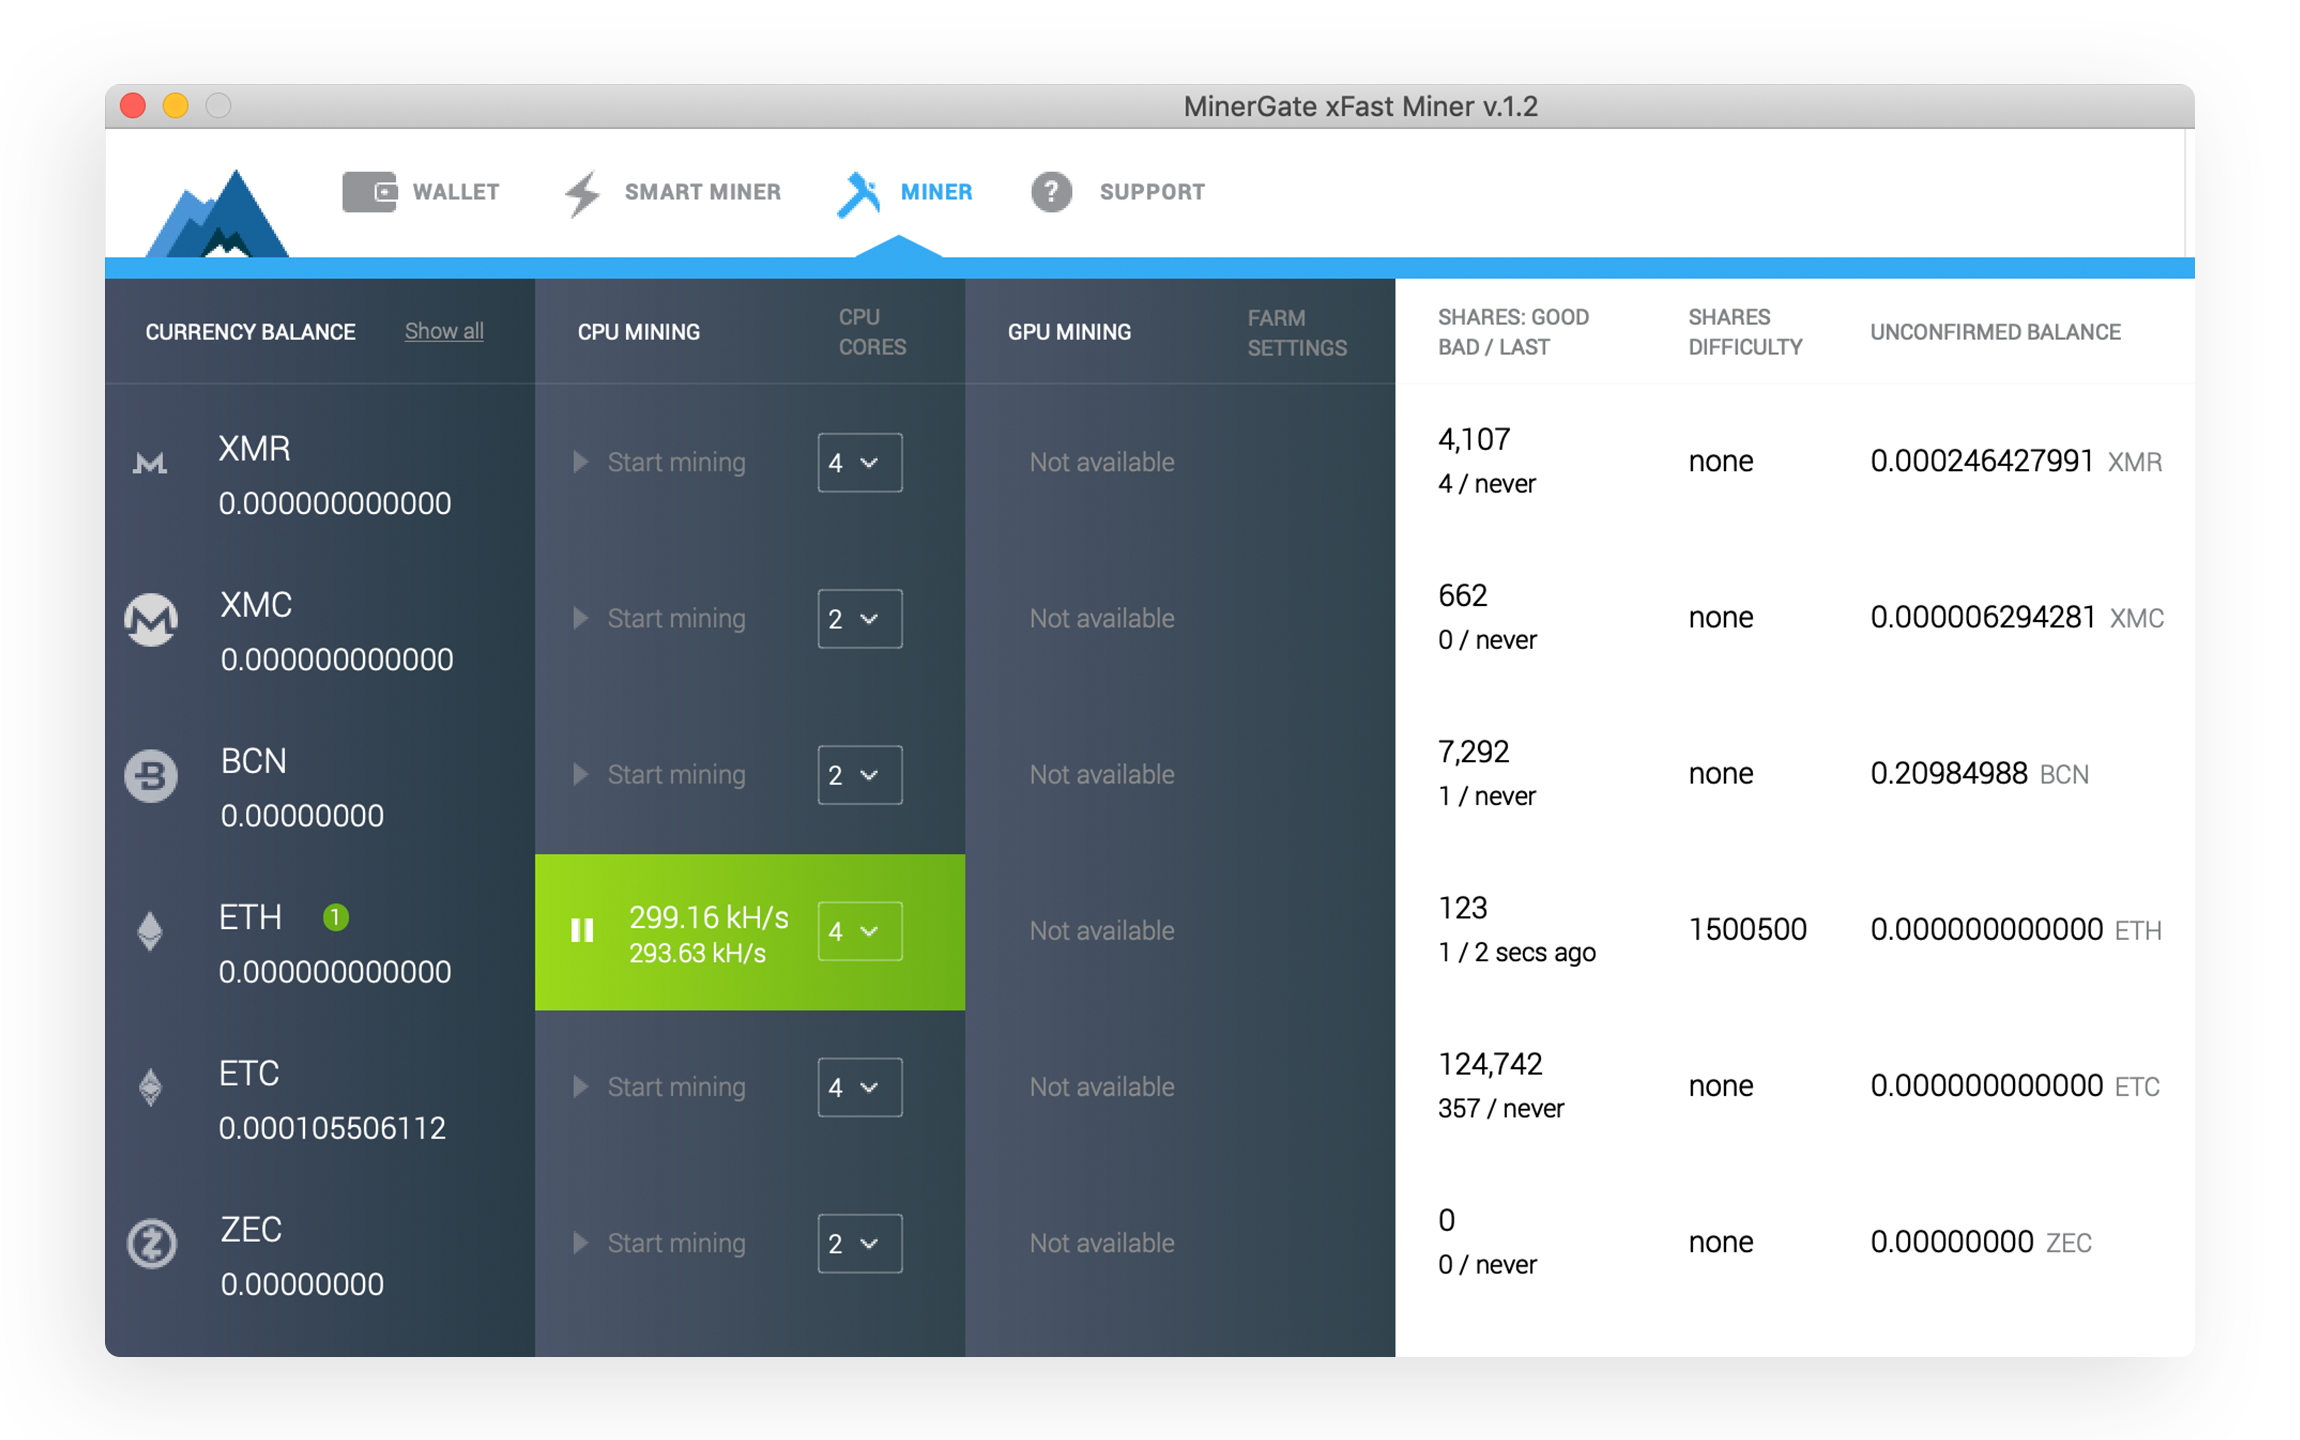
Task: Select the SMART MINER lightning bolt icon
Action: point(582,191)
